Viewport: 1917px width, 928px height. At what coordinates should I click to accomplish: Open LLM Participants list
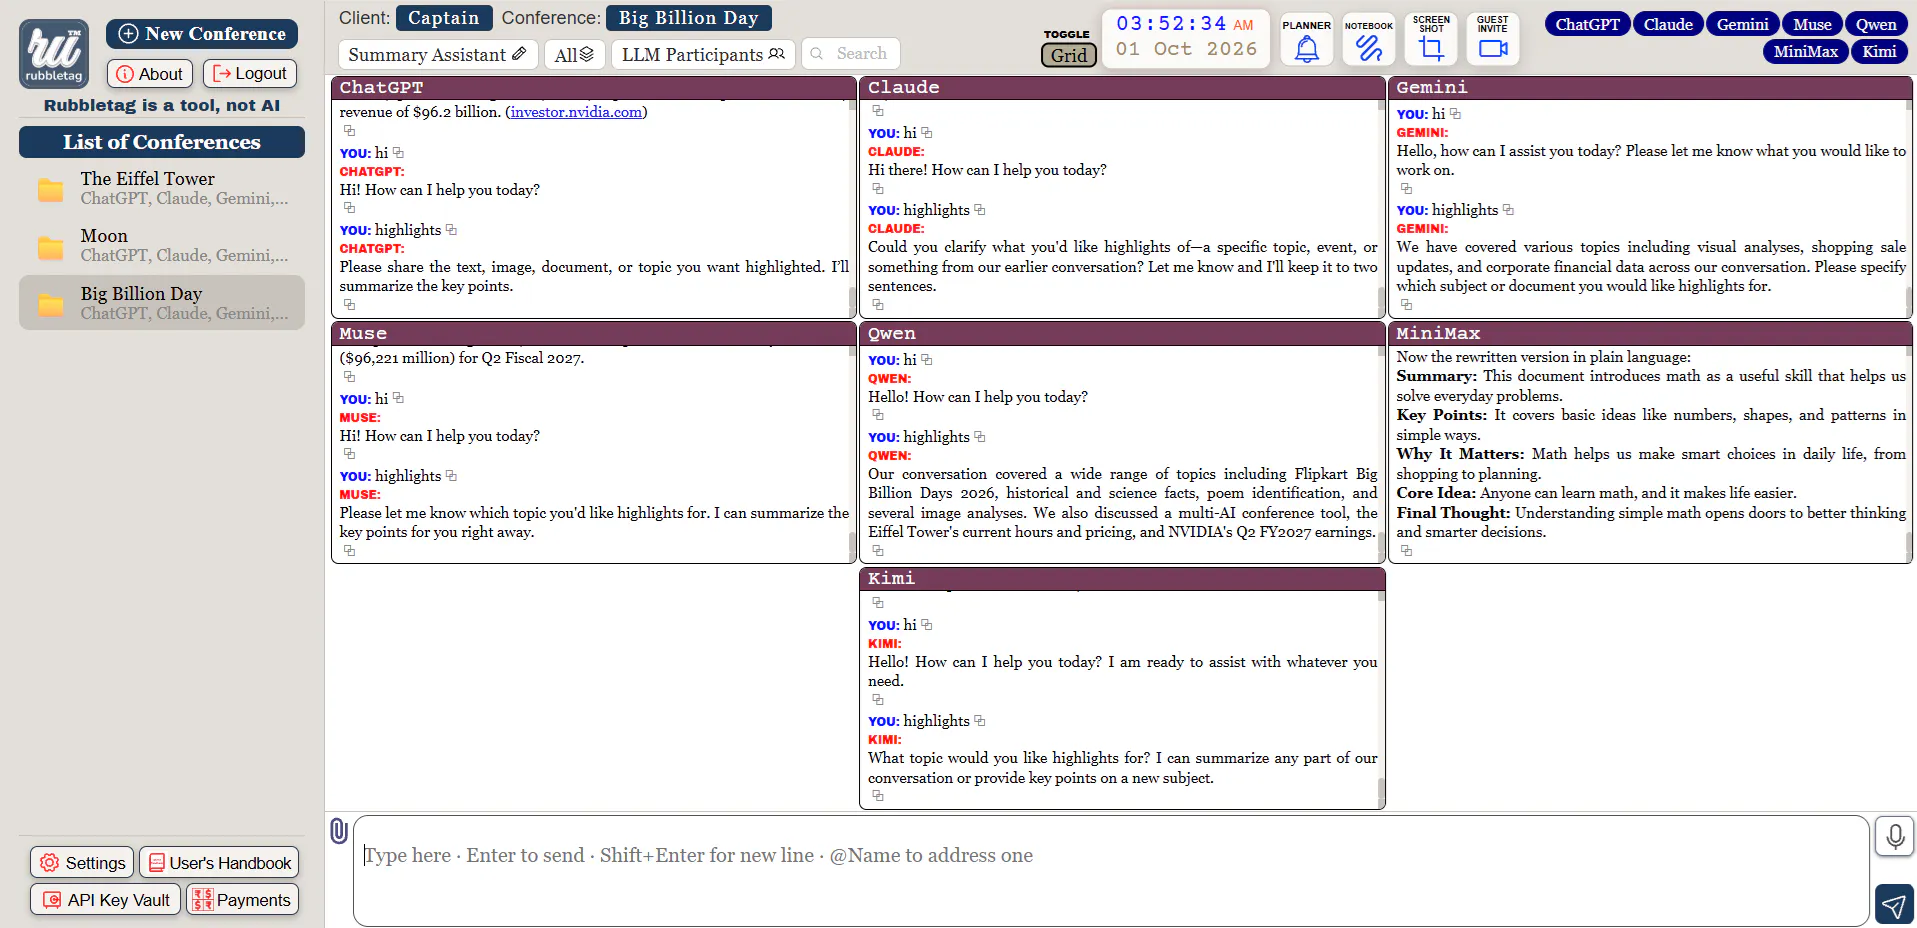click(x=703, y=54)
